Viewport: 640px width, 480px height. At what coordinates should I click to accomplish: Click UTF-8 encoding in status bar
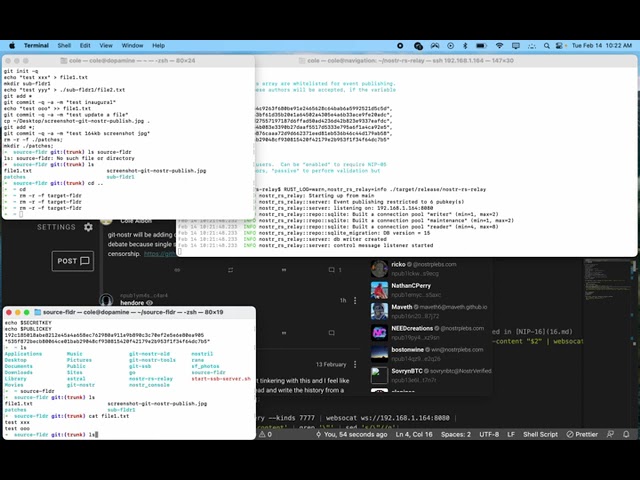point(489,434)
